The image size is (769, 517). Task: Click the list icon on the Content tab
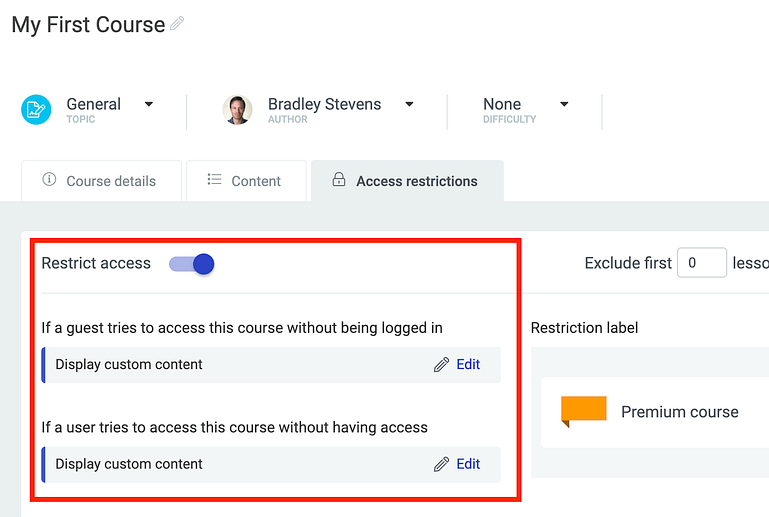click(214, 180)
